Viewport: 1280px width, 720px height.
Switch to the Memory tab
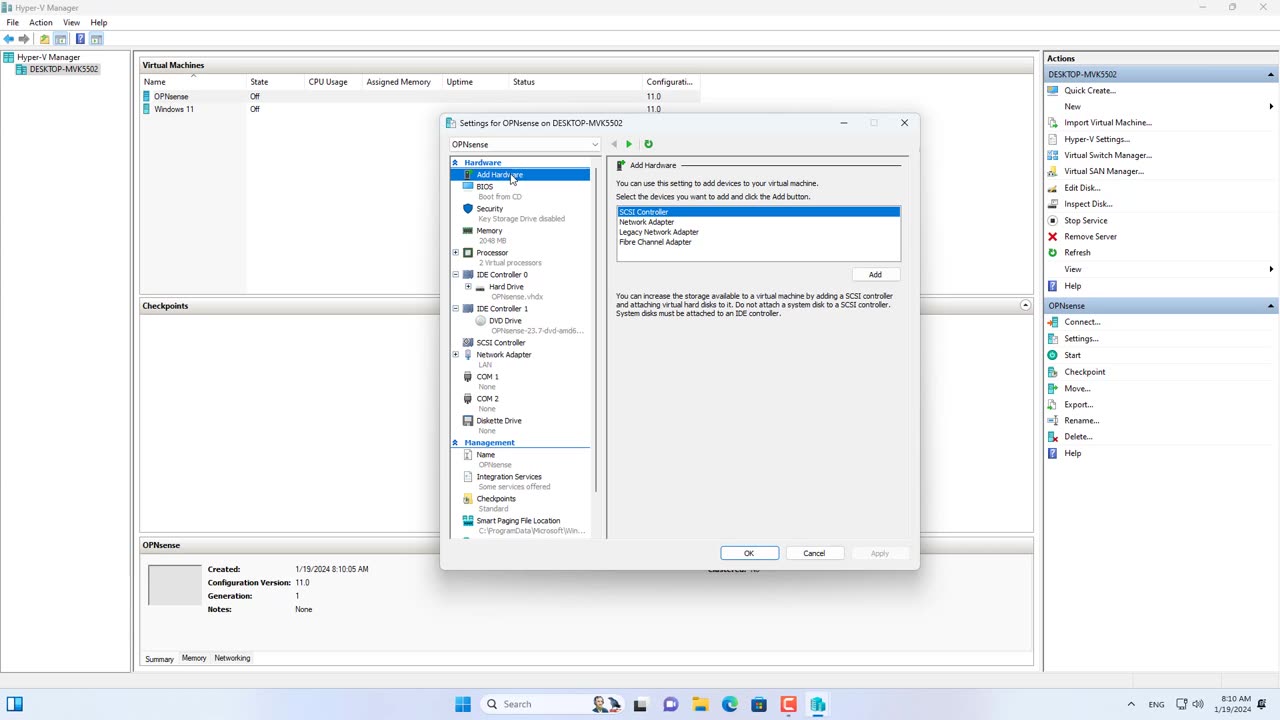194,658
